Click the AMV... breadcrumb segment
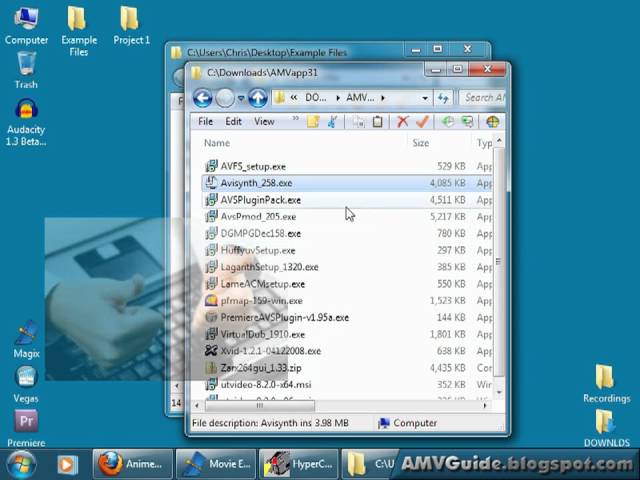This screenshot has width=640, height=480. click(x=360, y=98)
